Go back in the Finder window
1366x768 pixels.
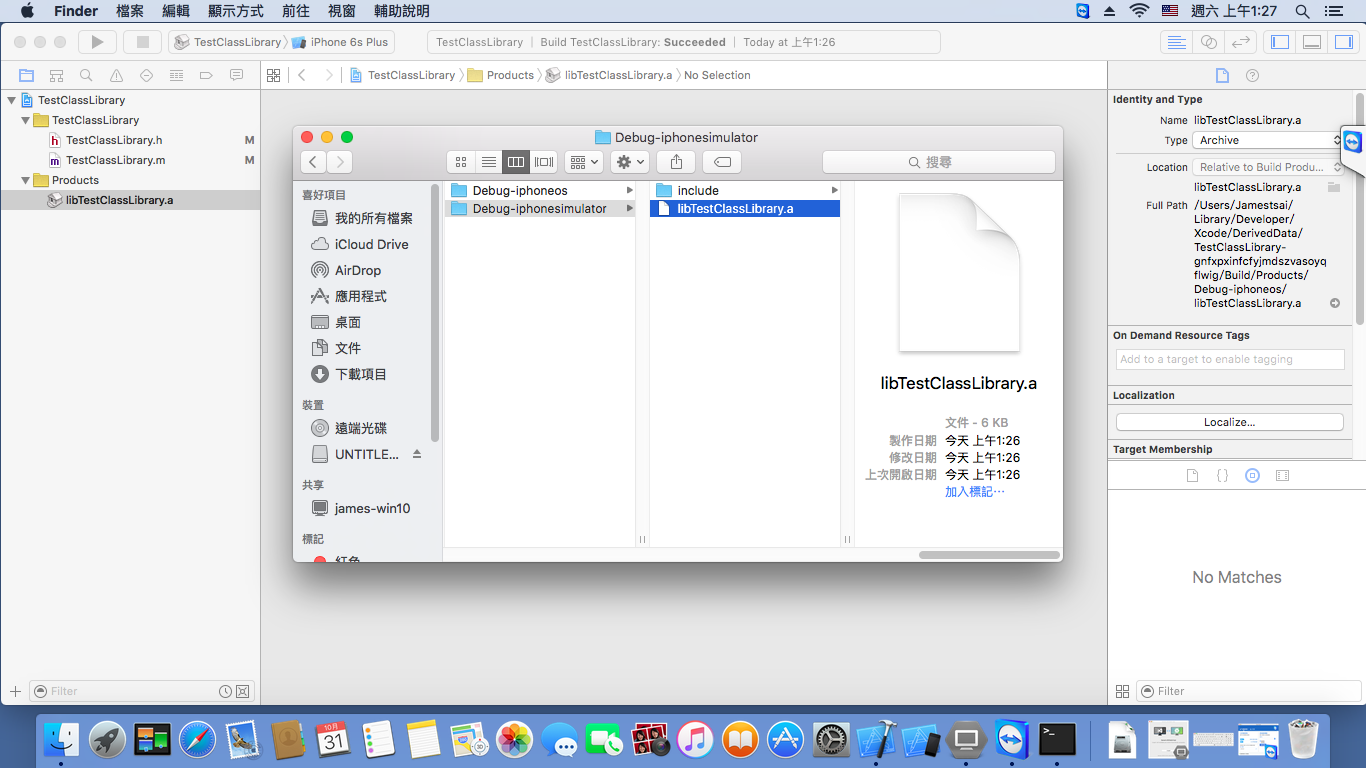pyautogui.click(x=314, y=161)
